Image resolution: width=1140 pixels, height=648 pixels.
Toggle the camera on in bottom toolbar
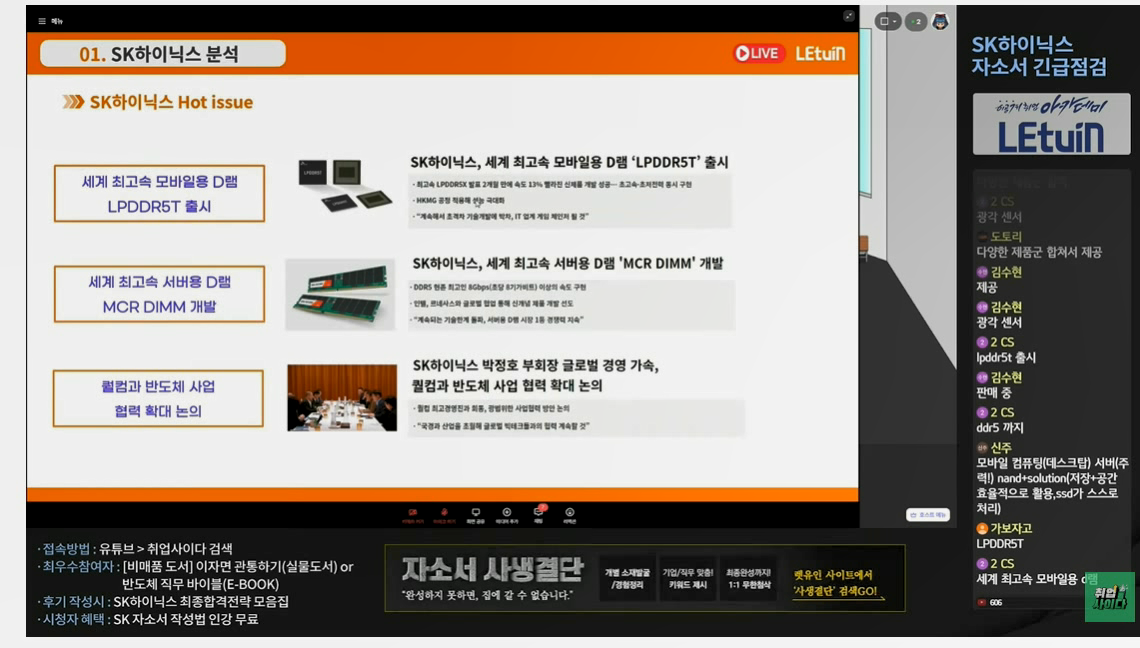pos(412,516)
